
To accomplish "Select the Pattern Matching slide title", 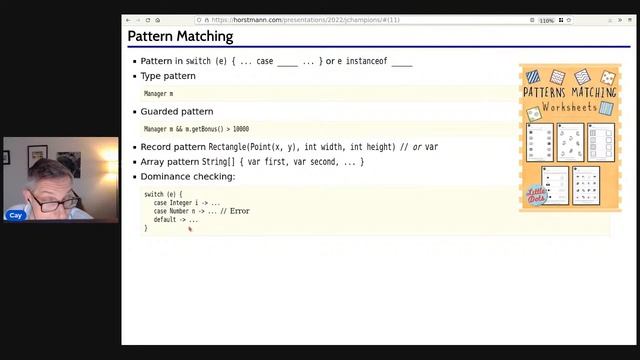I will click(180, 36).
